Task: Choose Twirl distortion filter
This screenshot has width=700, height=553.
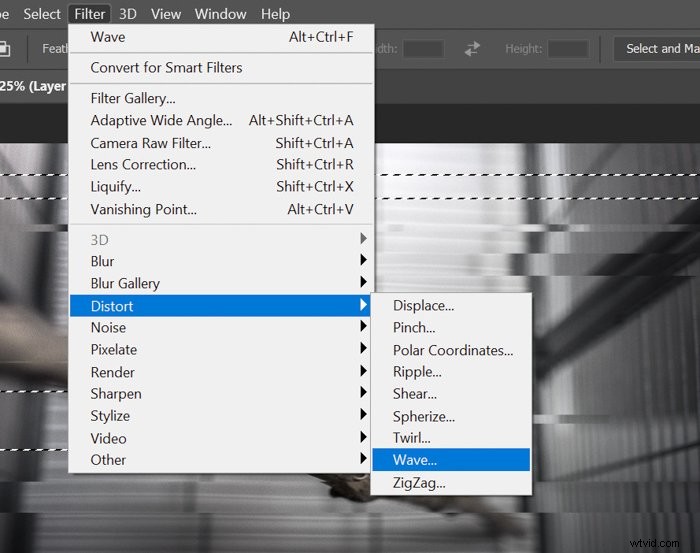Action: [451, 438]
